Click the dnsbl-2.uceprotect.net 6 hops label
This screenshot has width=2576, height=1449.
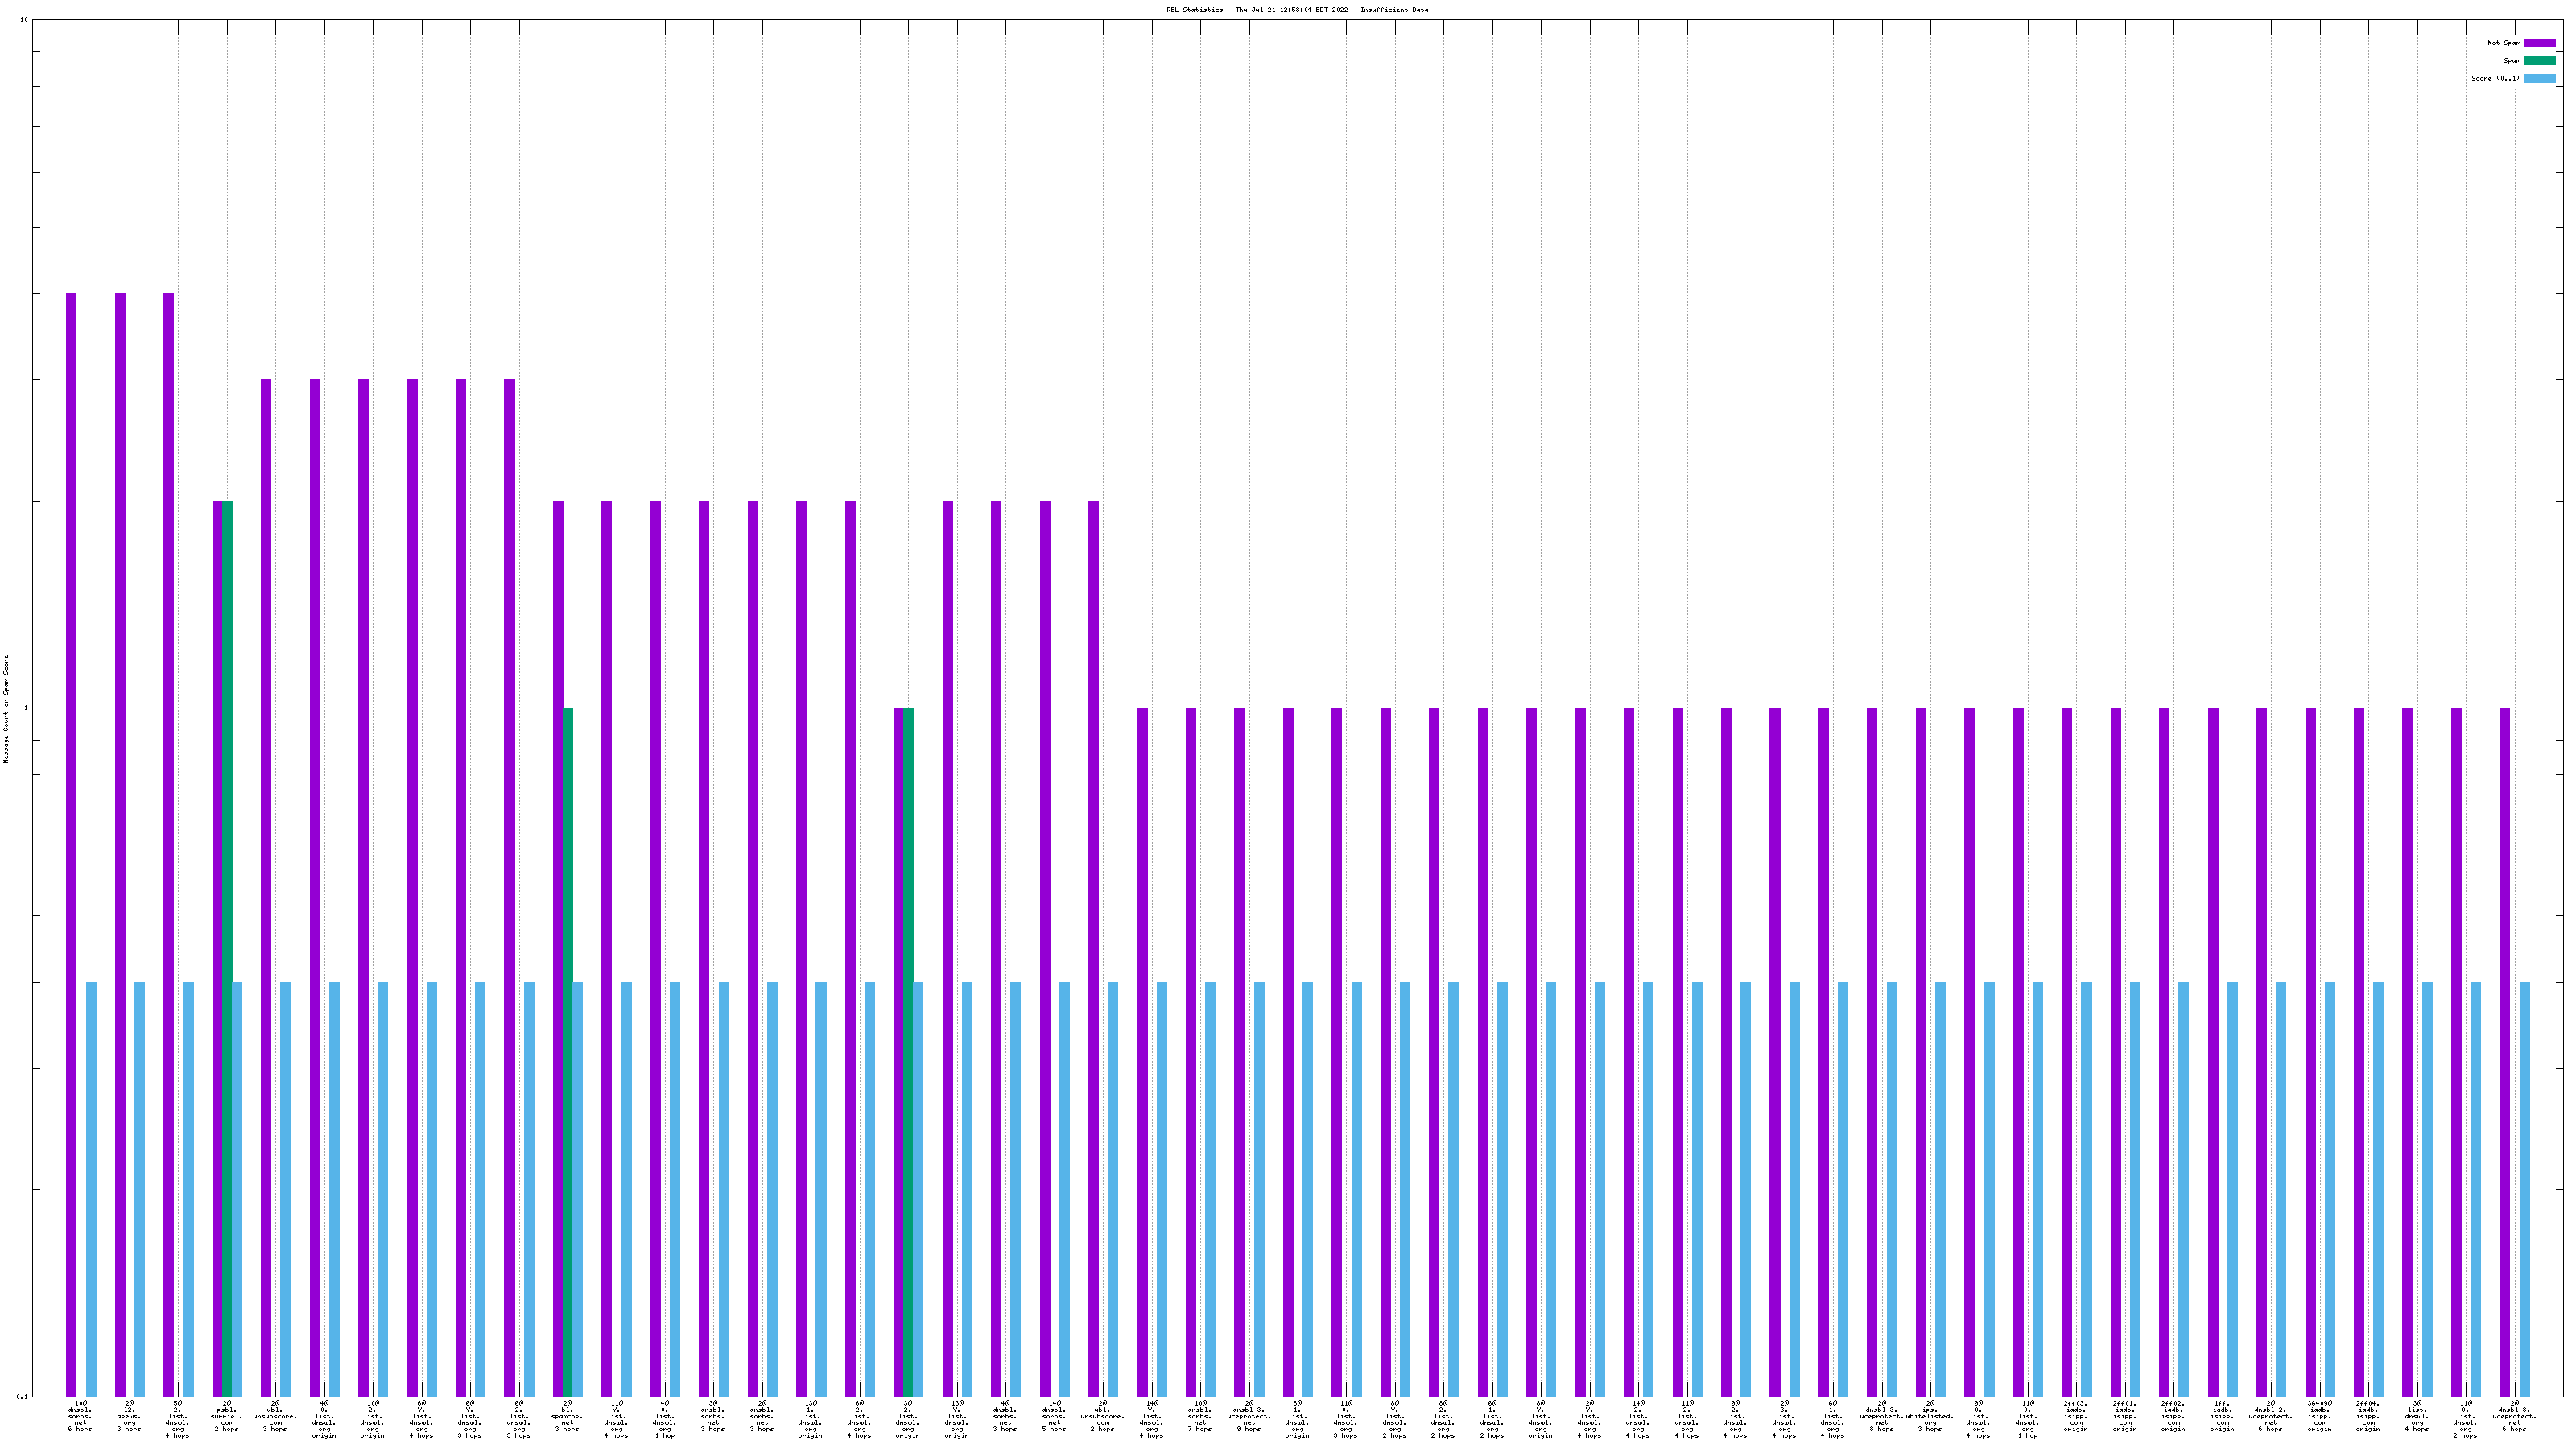pyautogui.click(x=2270, y=1416)
